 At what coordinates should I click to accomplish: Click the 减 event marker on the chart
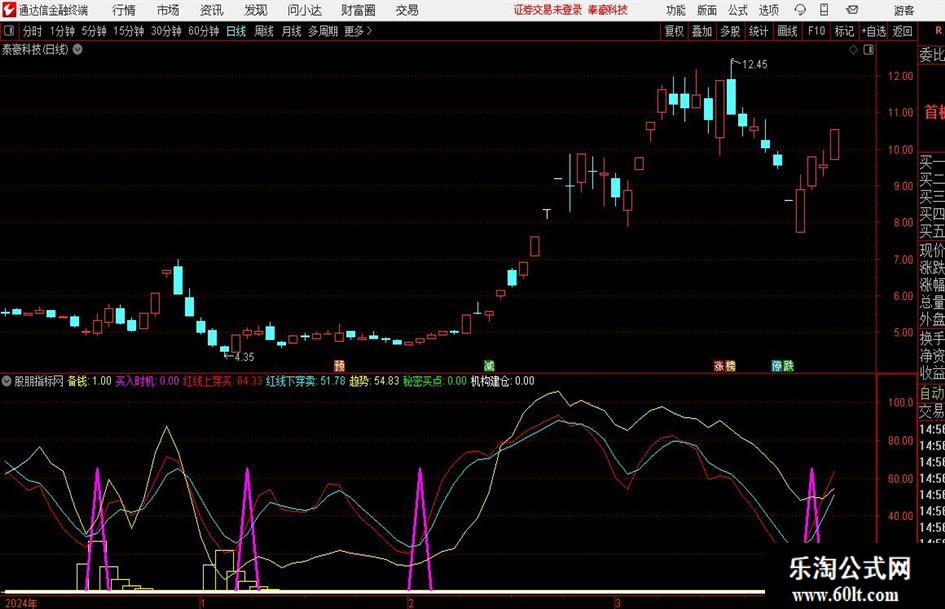coord(489,365)
